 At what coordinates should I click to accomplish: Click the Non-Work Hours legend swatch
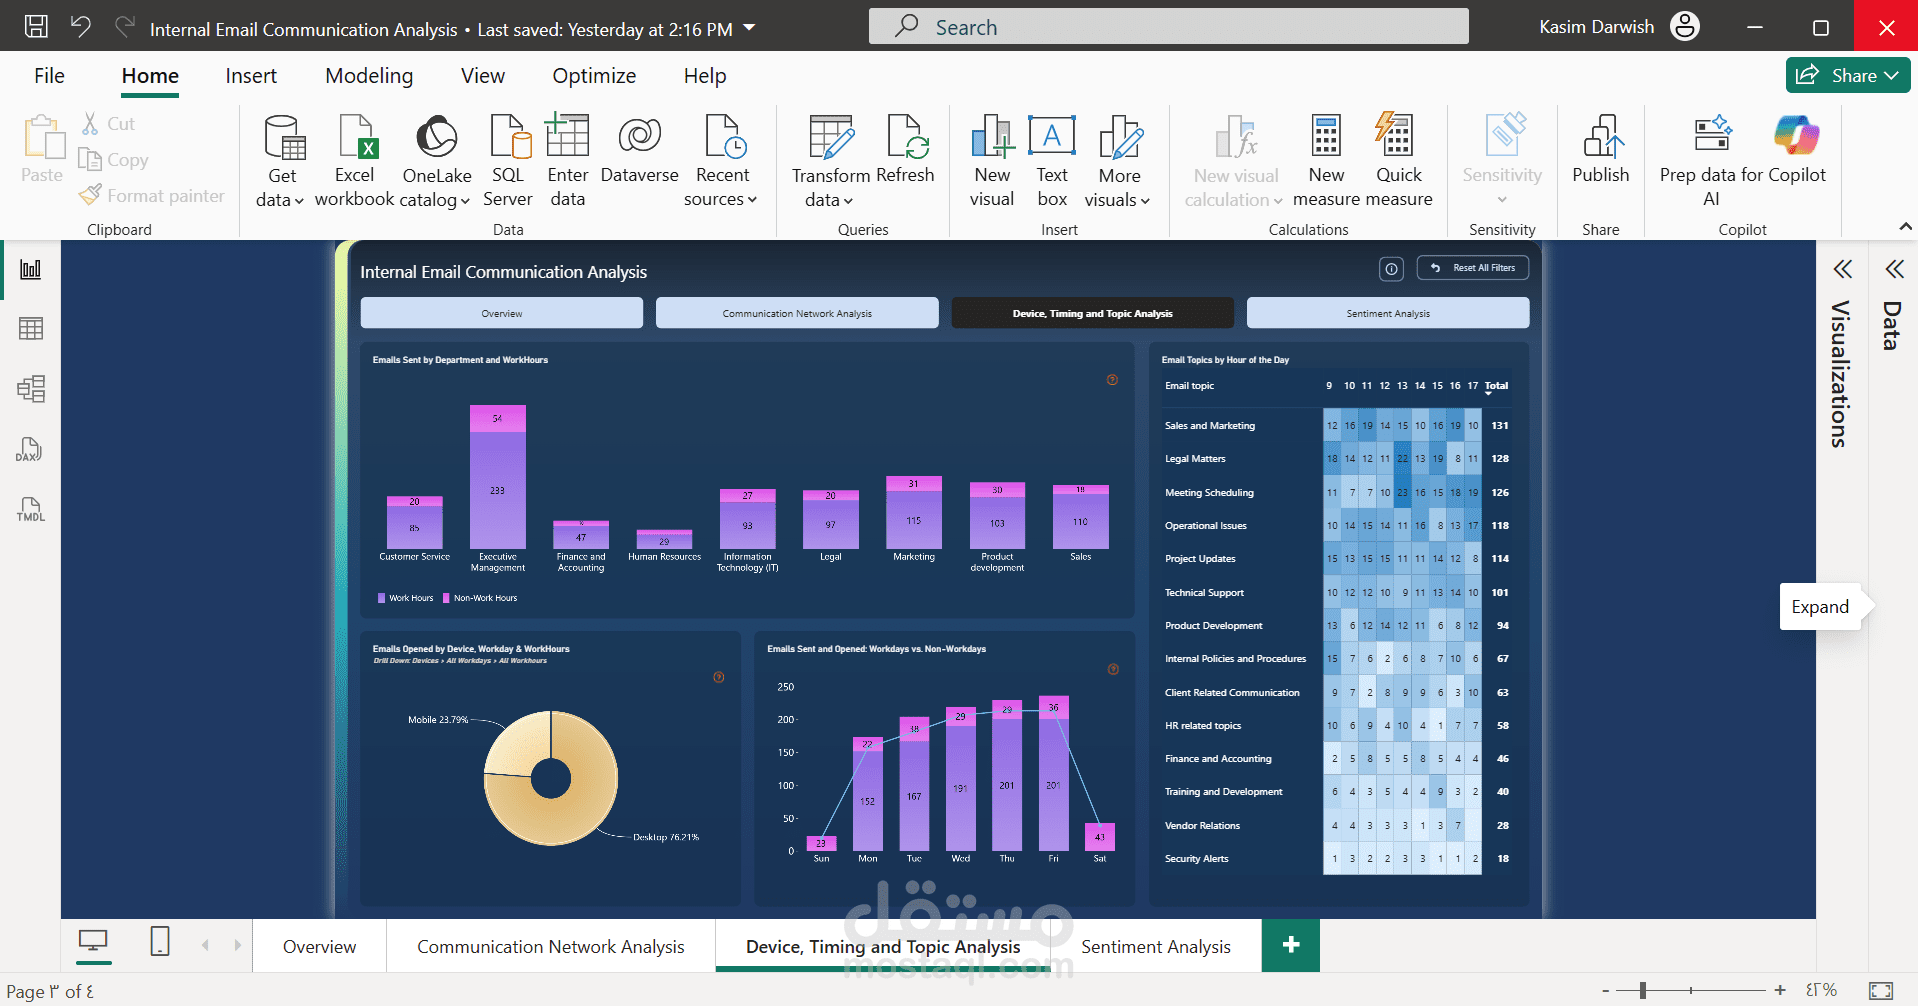446,598
